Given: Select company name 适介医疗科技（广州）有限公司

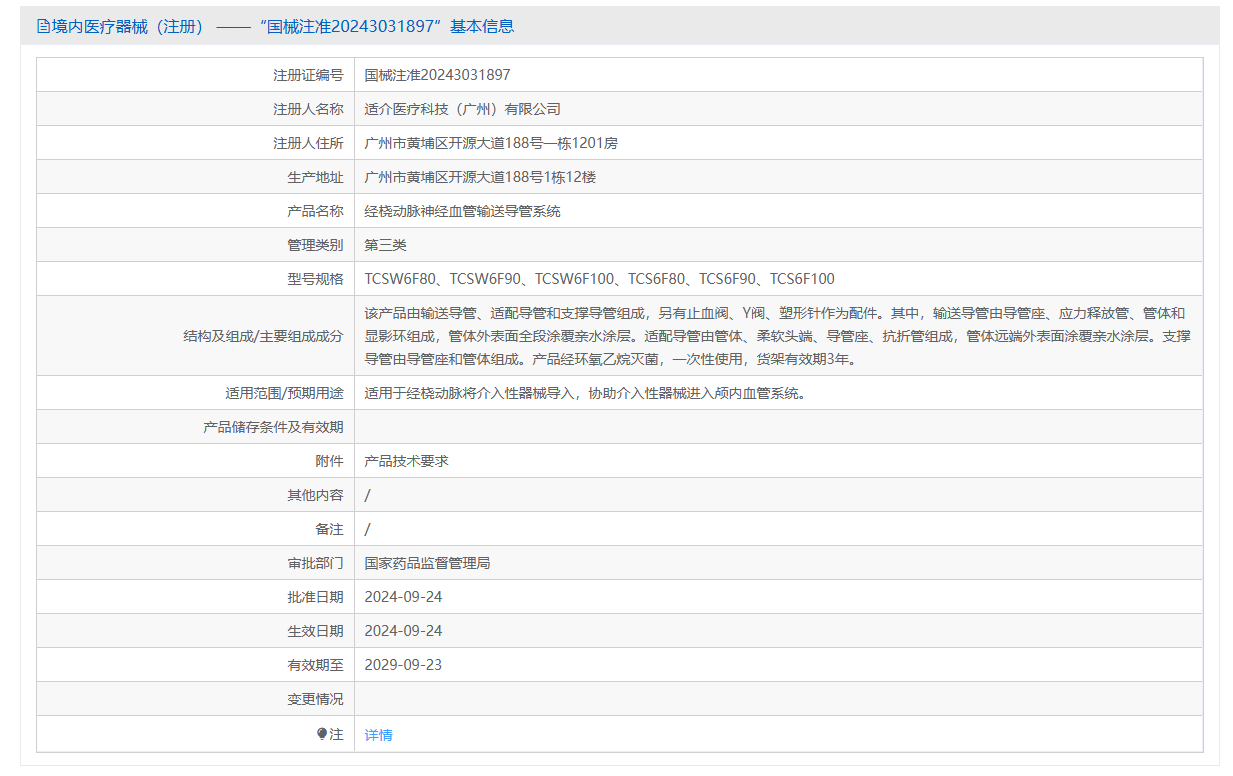Looking at the screenshot, I should (463, 109).
